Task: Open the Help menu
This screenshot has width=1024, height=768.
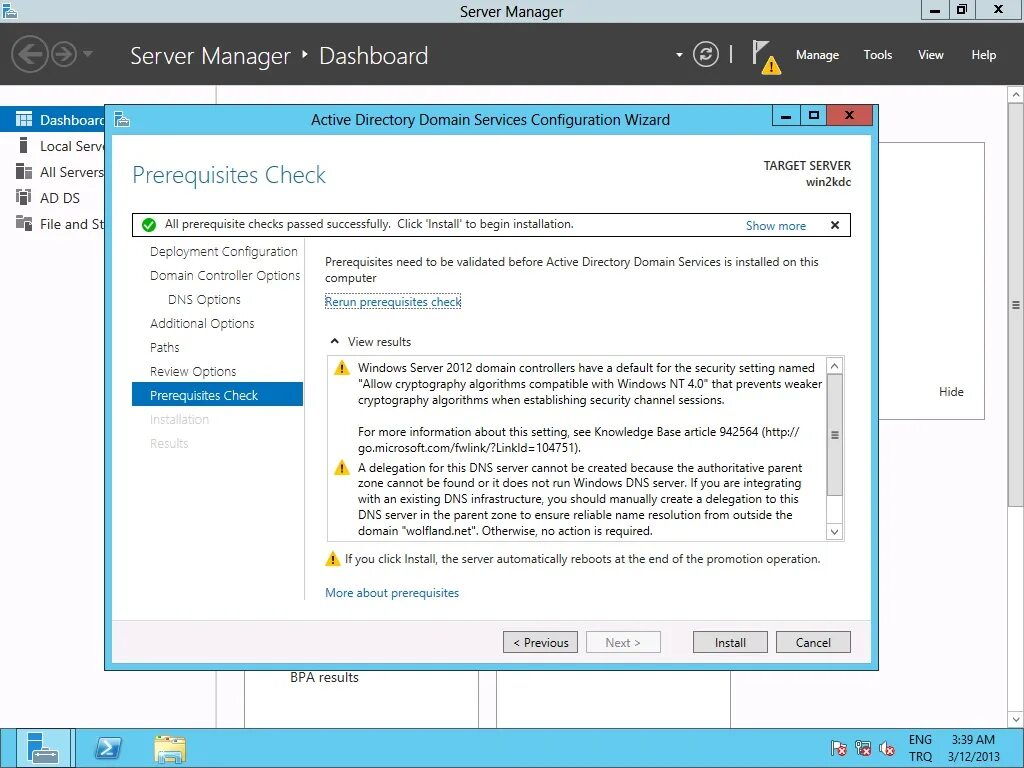Action: click(984, 55)
